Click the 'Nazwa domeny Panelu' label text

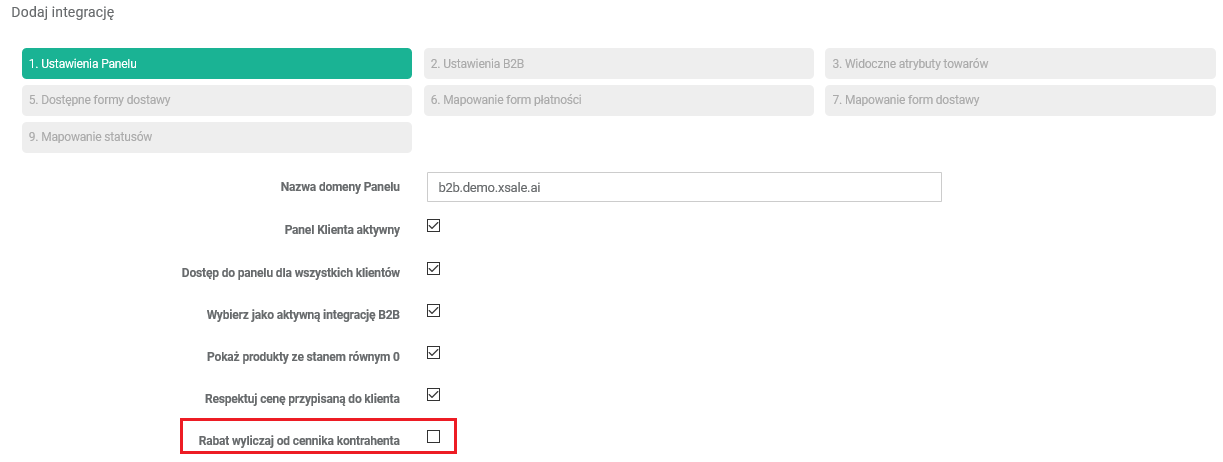pyautogui.click(x=340, y=187)
